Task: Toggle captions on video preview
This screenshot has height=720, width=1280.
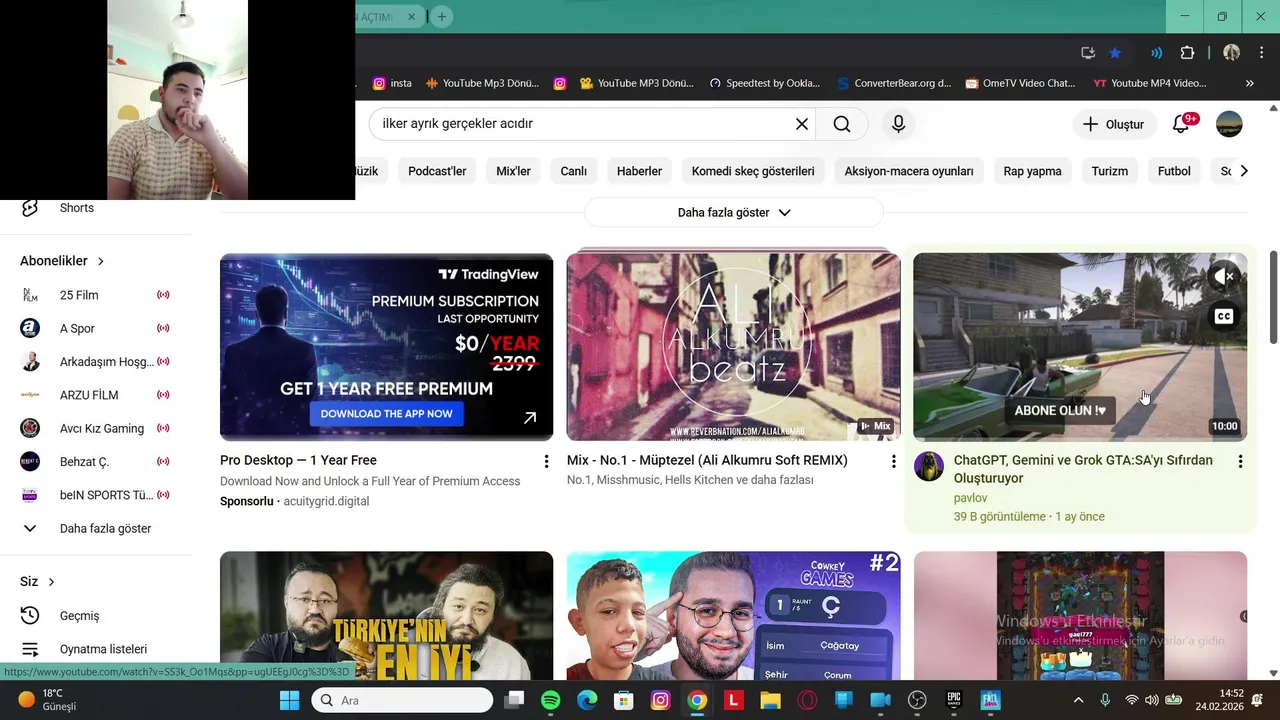Action: tap(1224, 316)
